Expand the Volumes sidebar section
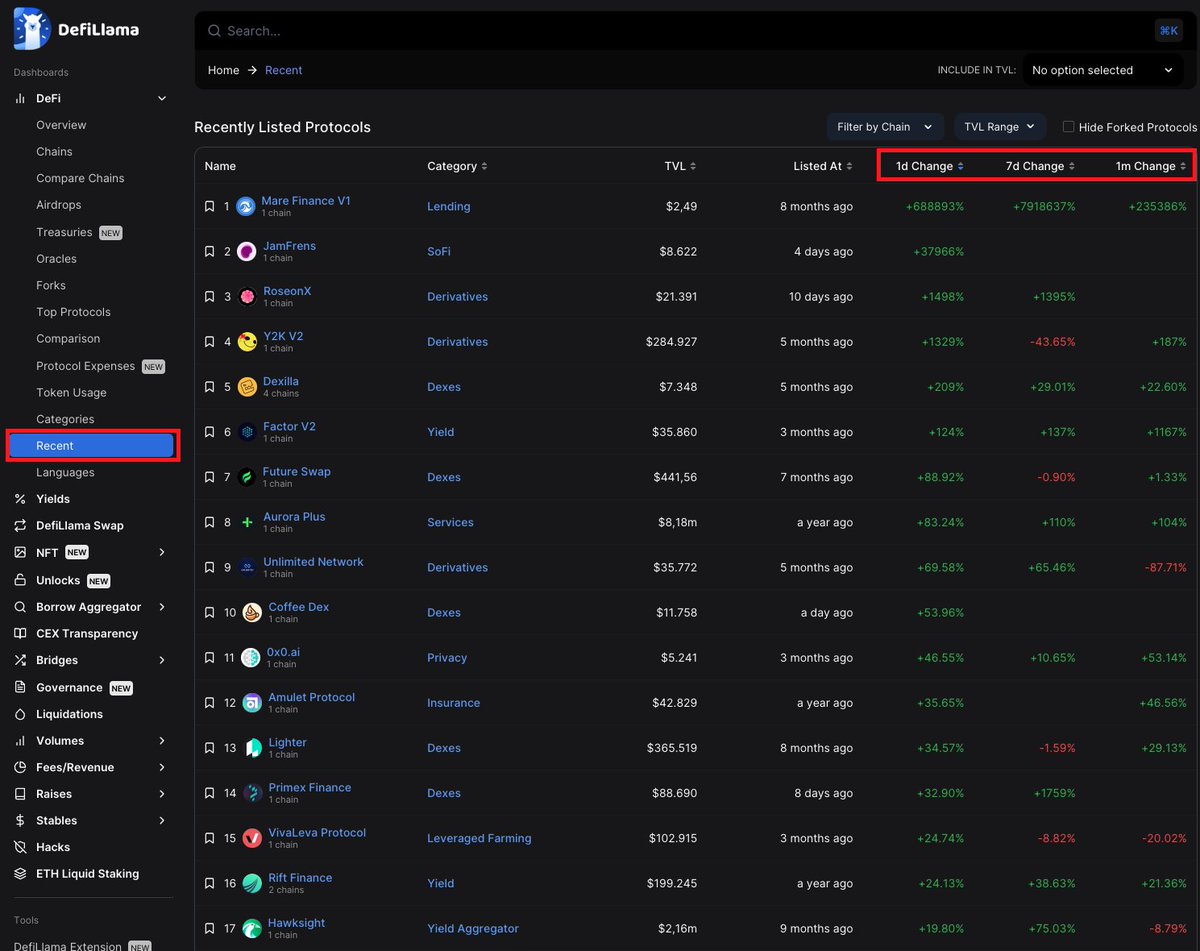This screenshot has height=951, width=1200. click(x=162, y=741)
